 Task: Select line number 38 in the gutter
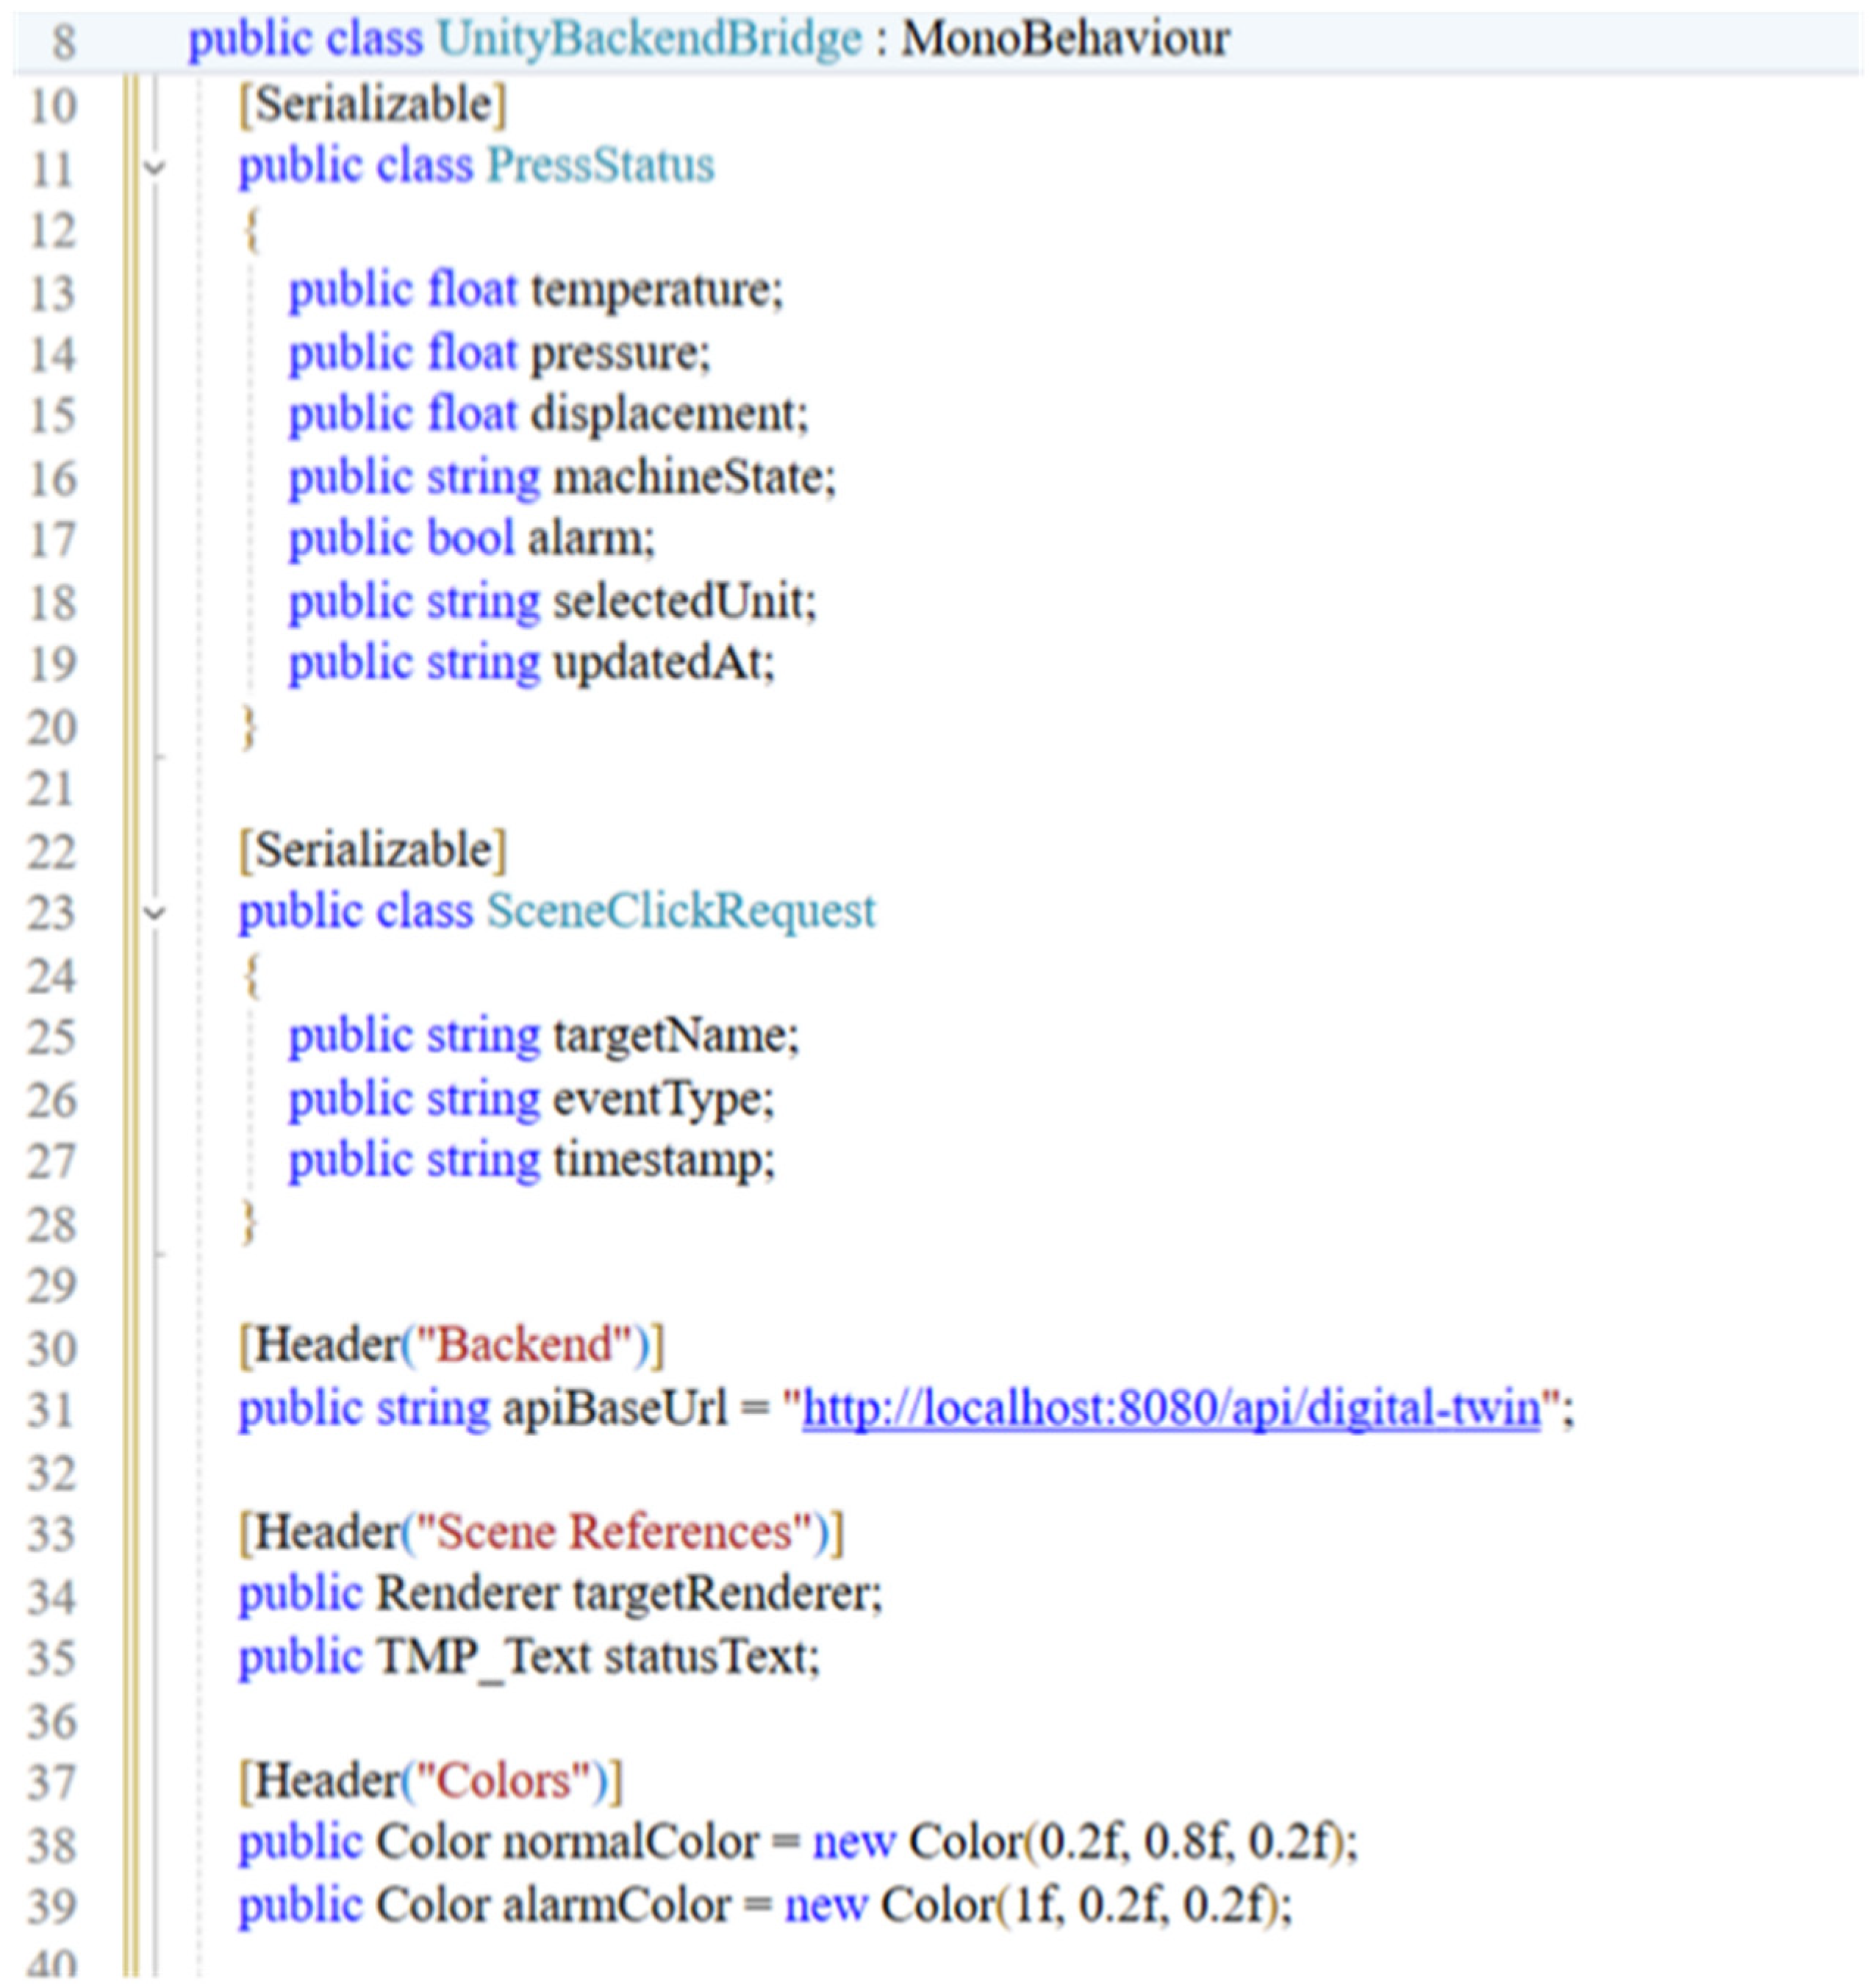click(52, 1845)
